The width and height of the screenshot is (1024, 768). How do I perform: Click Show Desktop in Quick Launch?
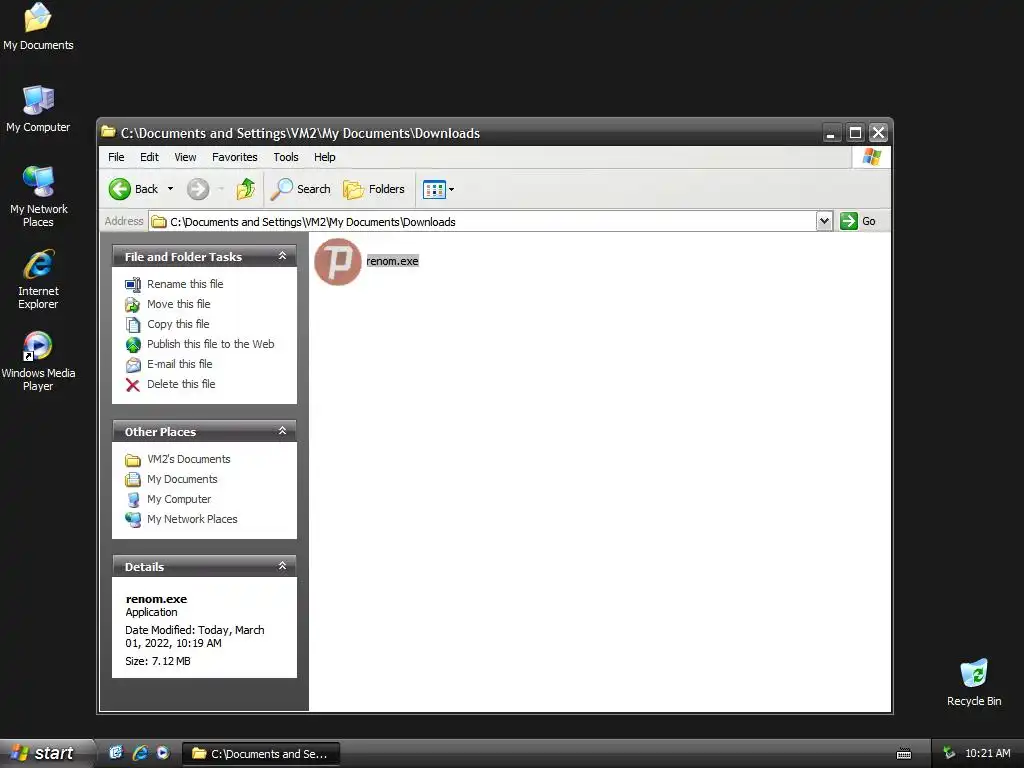(116, 753)
